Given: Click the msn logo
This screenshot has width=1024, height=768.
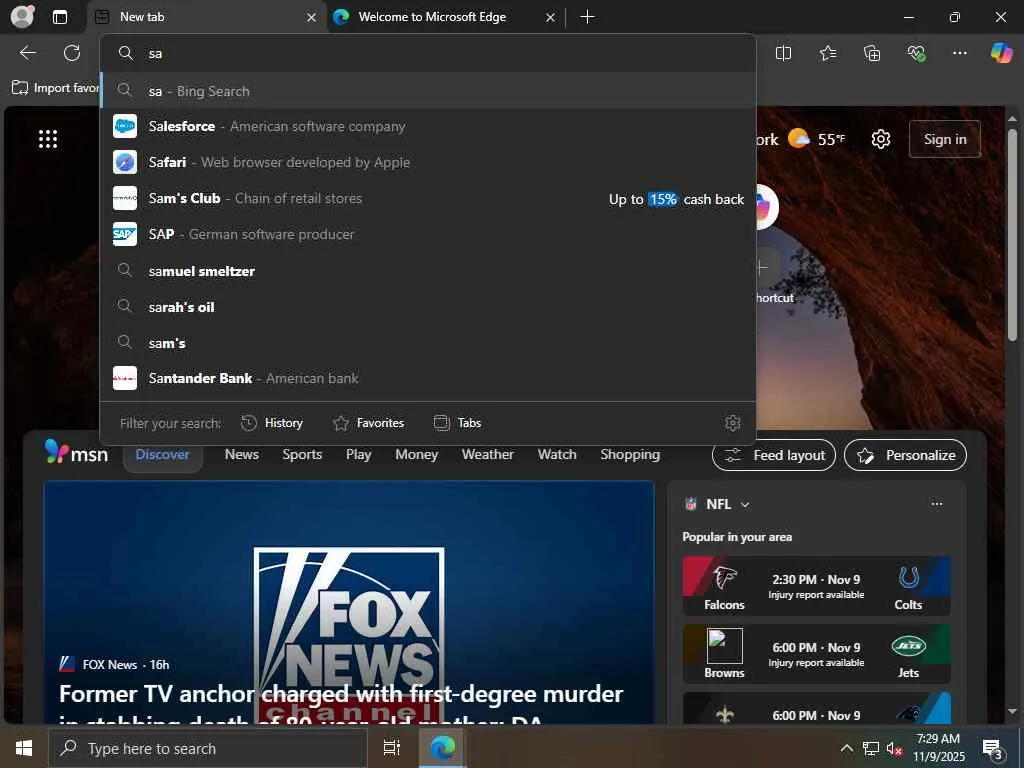Looking at the screenshot, I should 76,453.
